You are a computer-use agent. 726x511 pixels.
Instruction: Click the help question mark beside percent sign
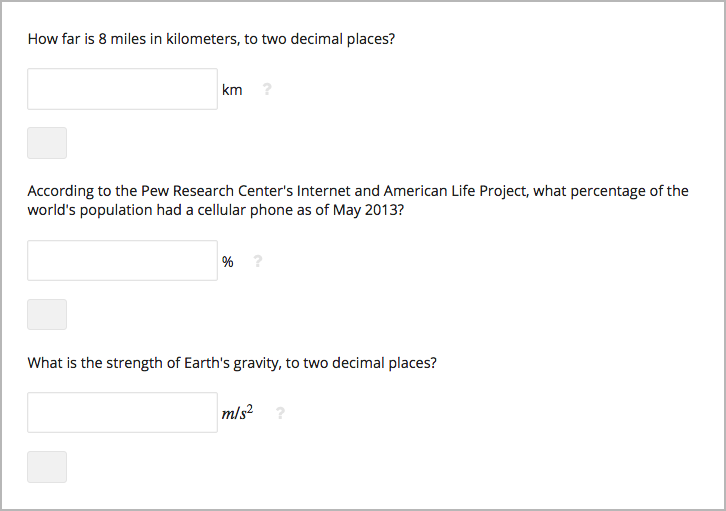258,262
